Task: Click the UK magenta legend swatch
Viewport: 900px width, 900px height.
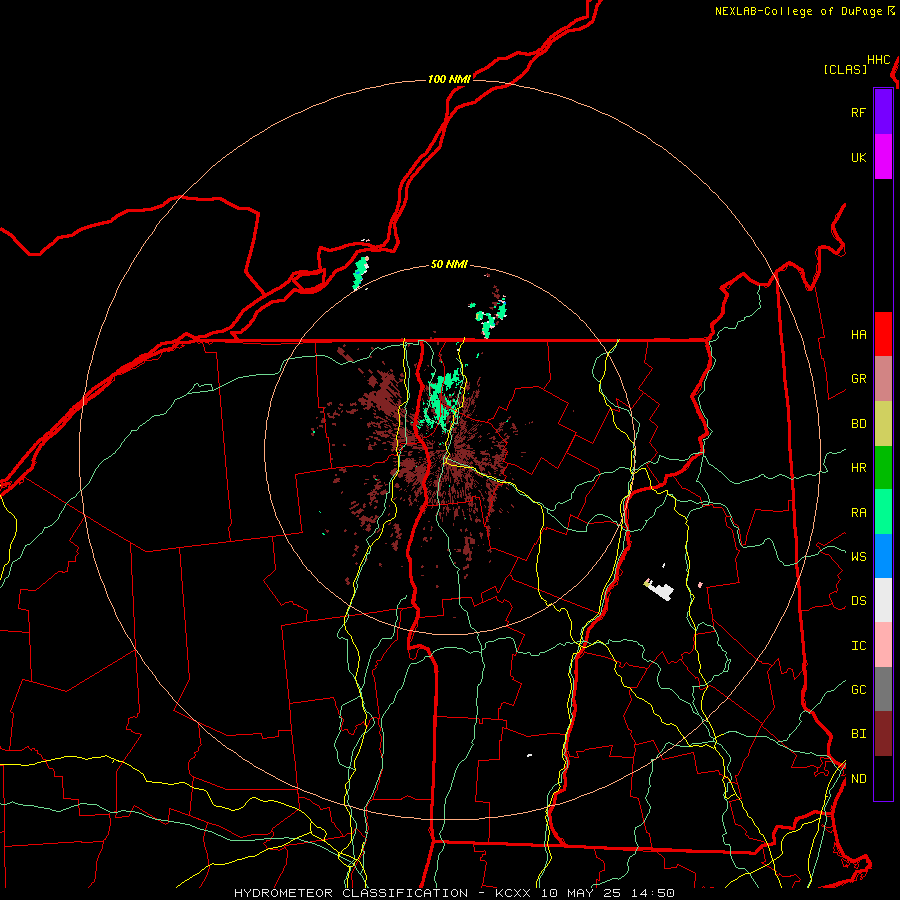Action: tap(883, 157)
